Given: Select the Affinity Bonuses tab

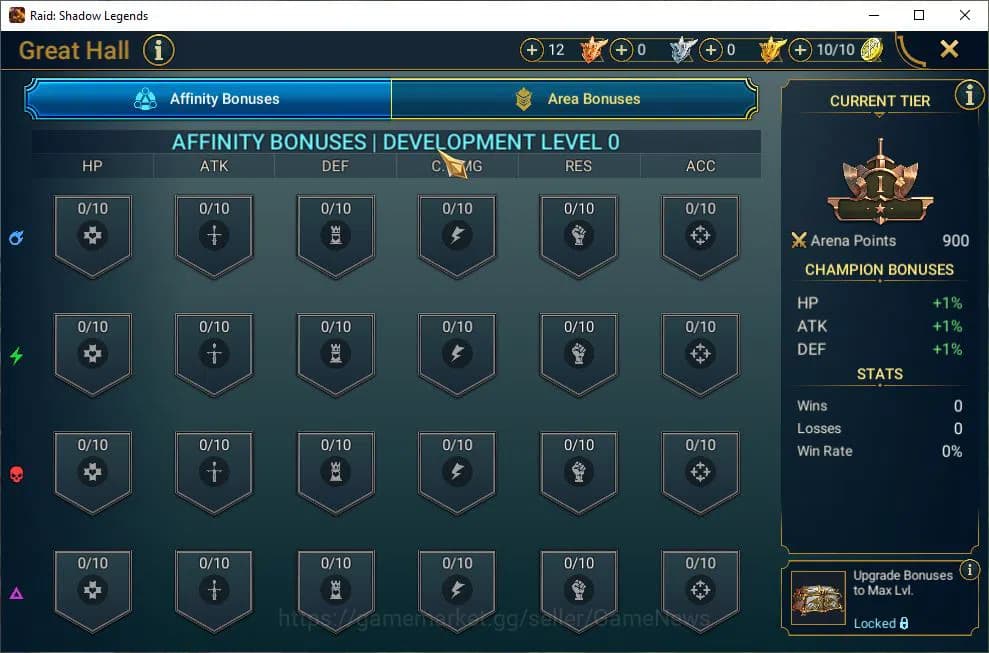Looking at the screenshot, I should coord(208,99).
